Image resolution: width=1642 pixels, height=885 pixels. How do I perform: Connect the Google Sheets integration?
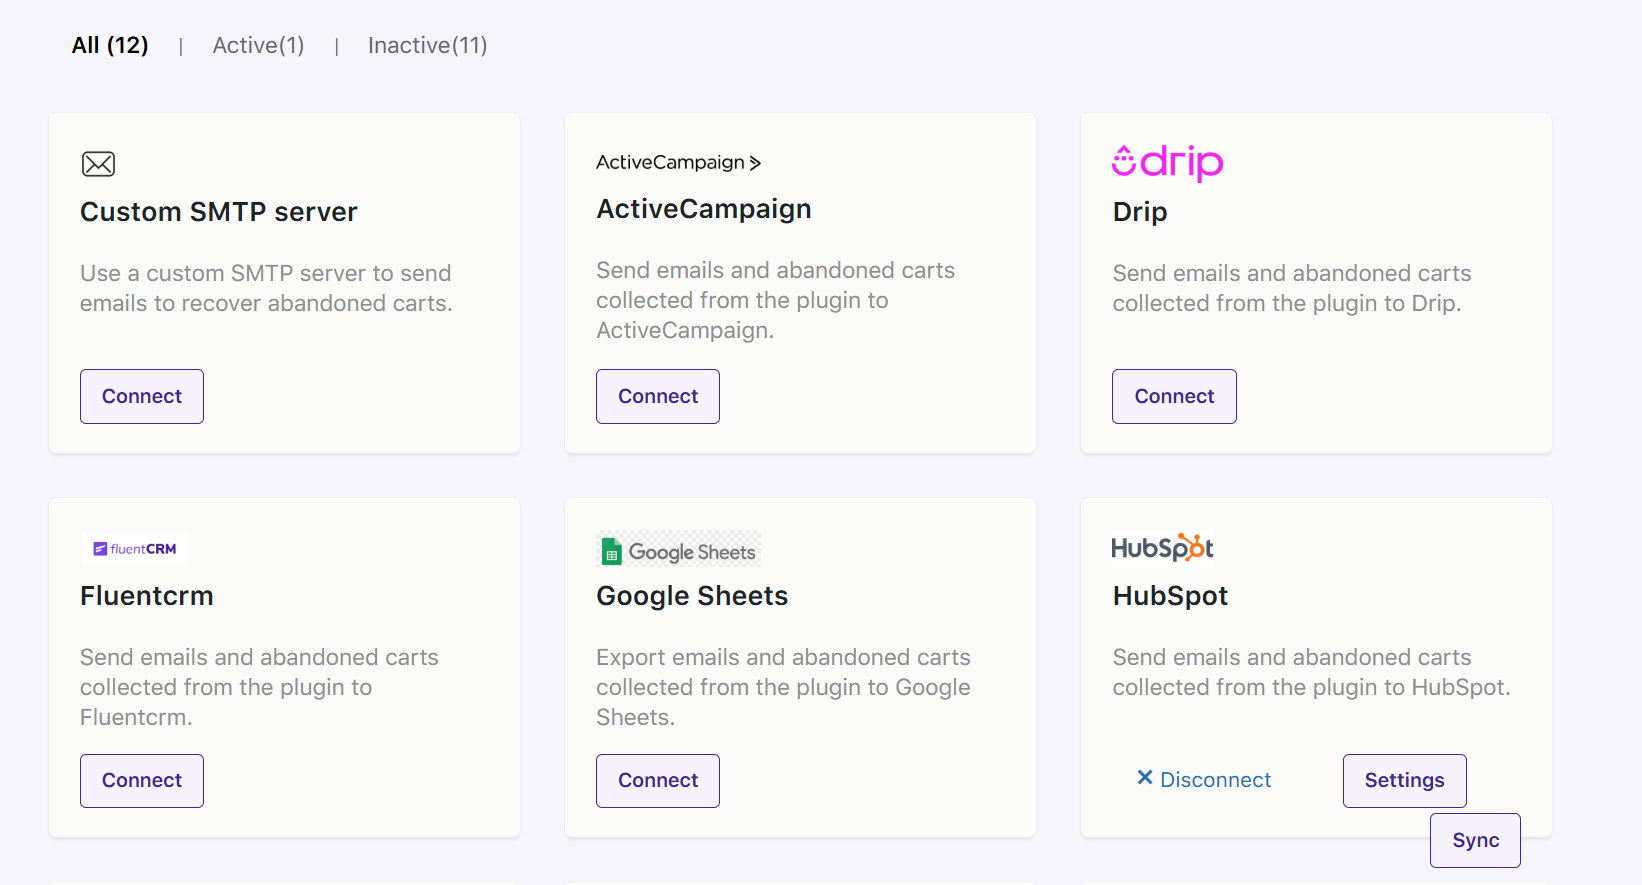[658, 780]
